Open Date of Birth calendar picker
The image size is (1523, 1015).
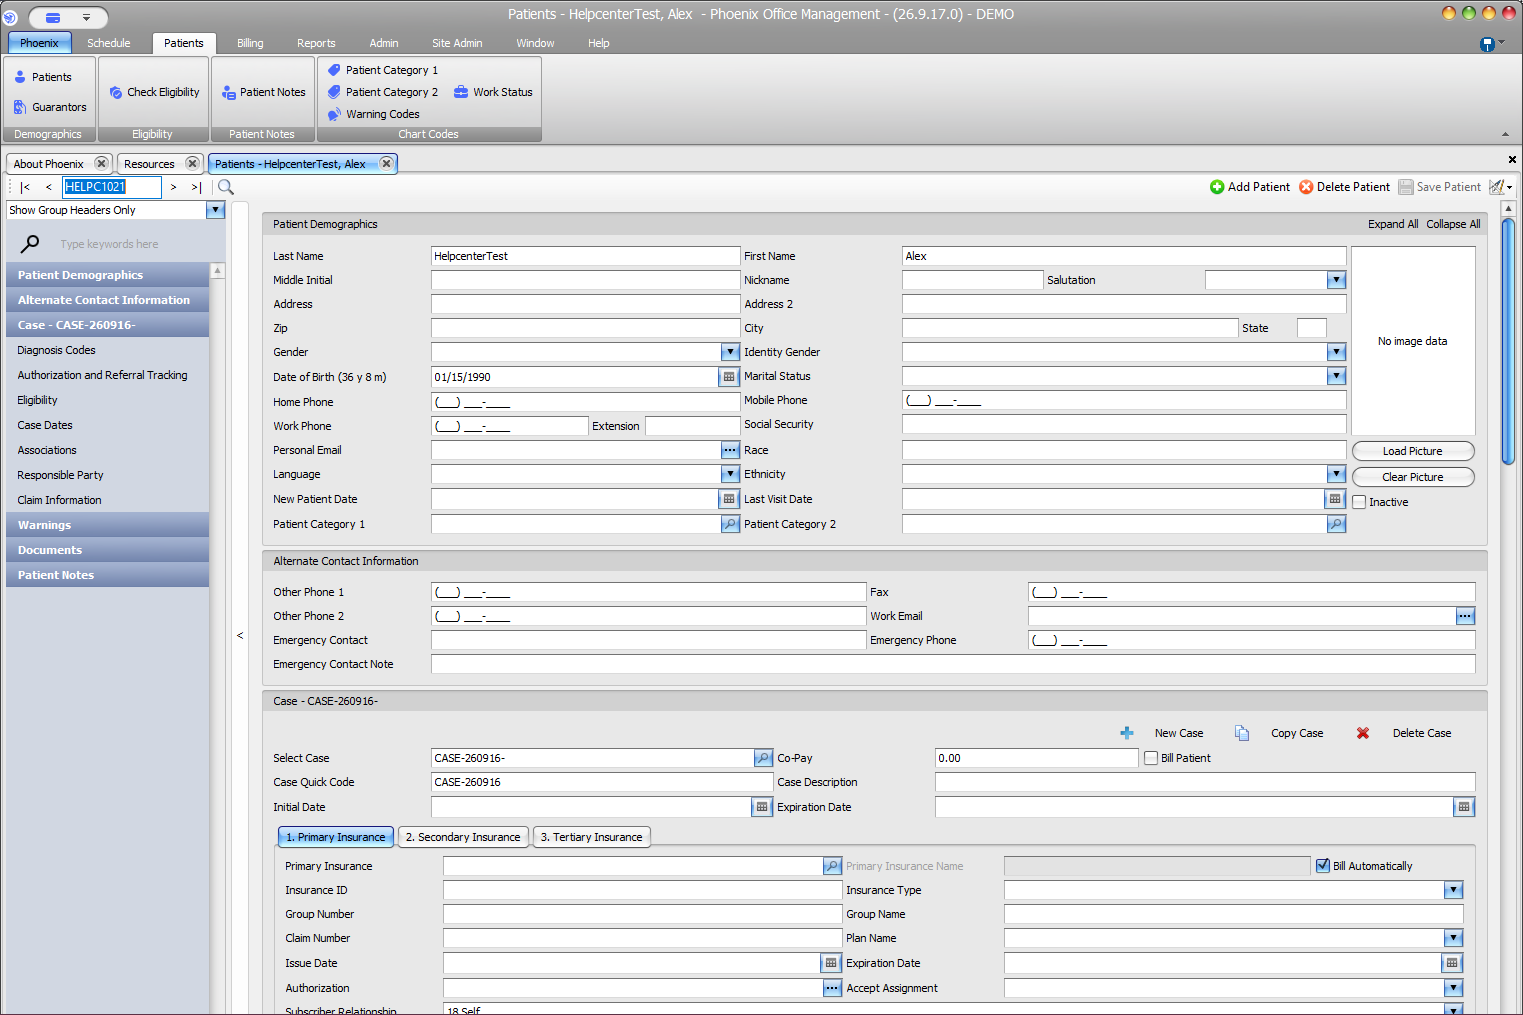coord(729,377)
